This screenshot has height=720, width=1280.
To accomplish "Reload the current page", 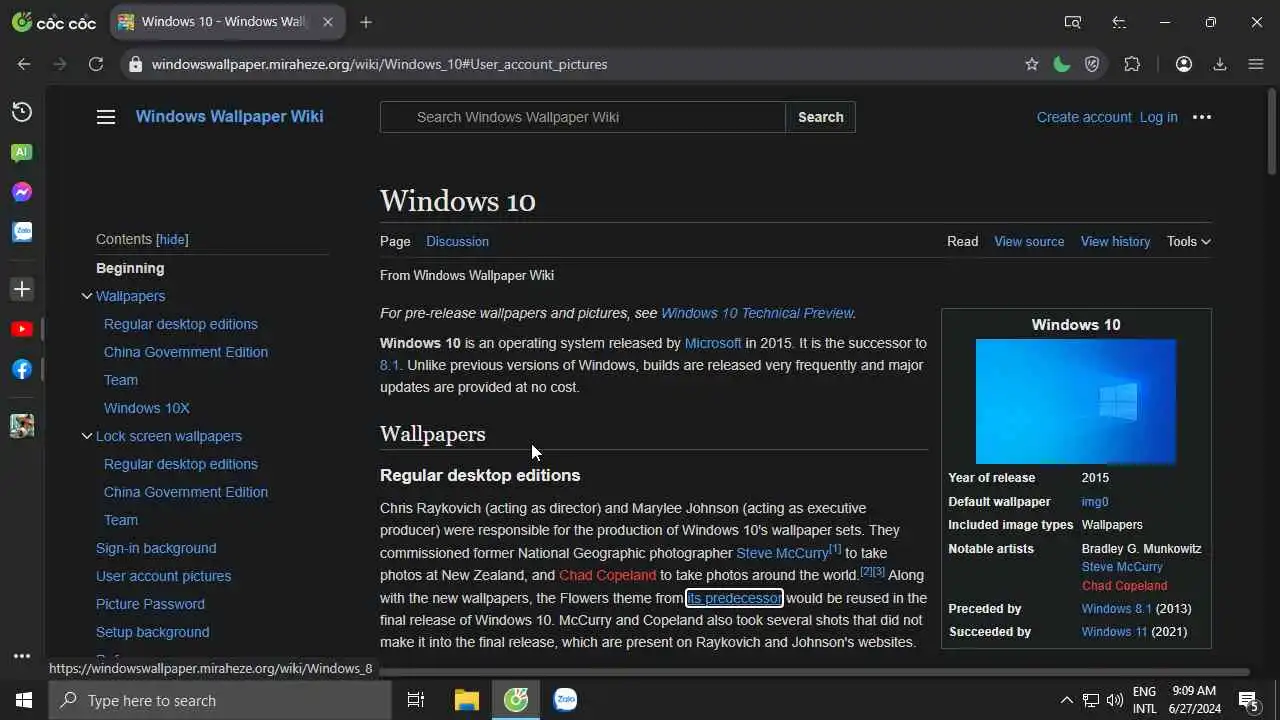I will [x=96, y=64].
